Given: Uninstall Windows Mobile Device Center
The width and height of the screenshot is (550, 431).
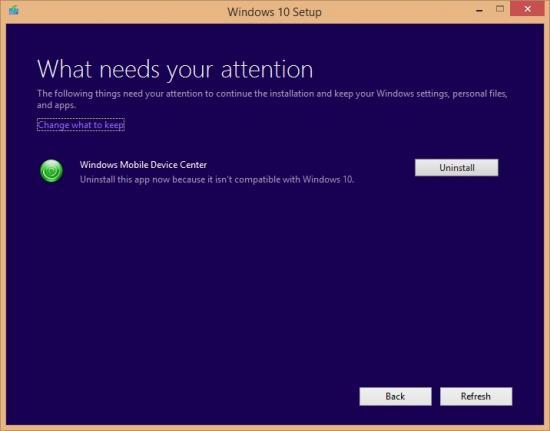Looking at the screenshot, I should click(x=456, y=168).
